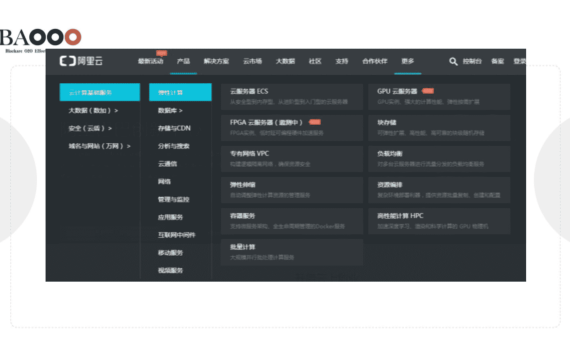Expand 域名与网站（万网）category
Viewport: 570px width, 360px height.
click(x=99, y=146)
